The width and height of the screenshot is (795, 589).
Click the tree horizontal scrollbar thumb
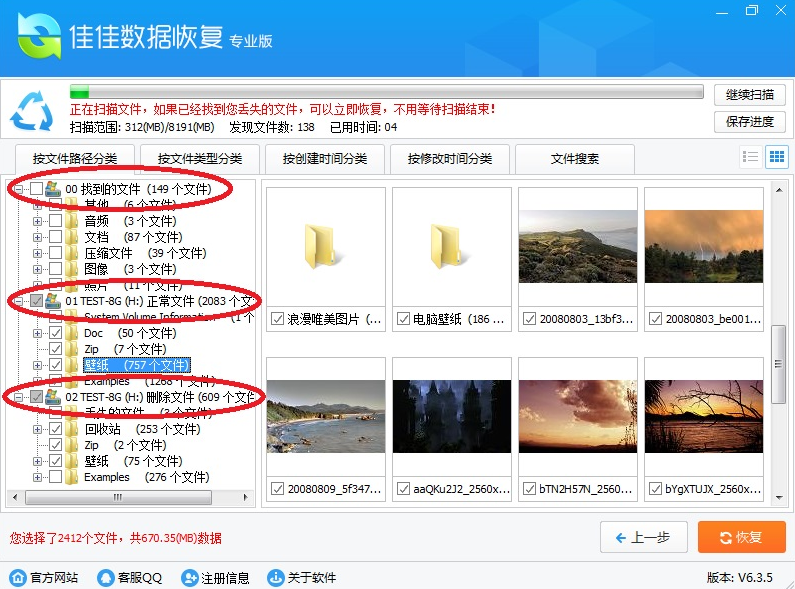118,497
